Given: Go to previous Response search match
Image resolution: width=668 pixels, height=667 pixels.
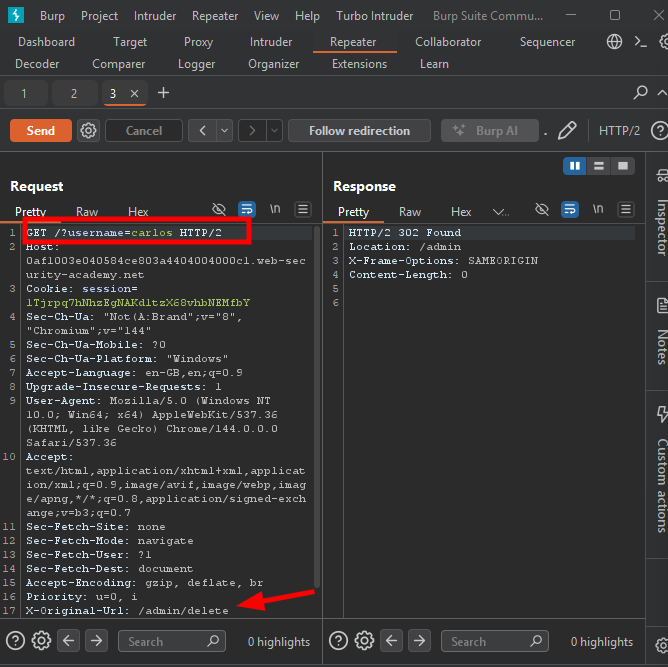Looking at the screenshot, I should pos(392,641).
